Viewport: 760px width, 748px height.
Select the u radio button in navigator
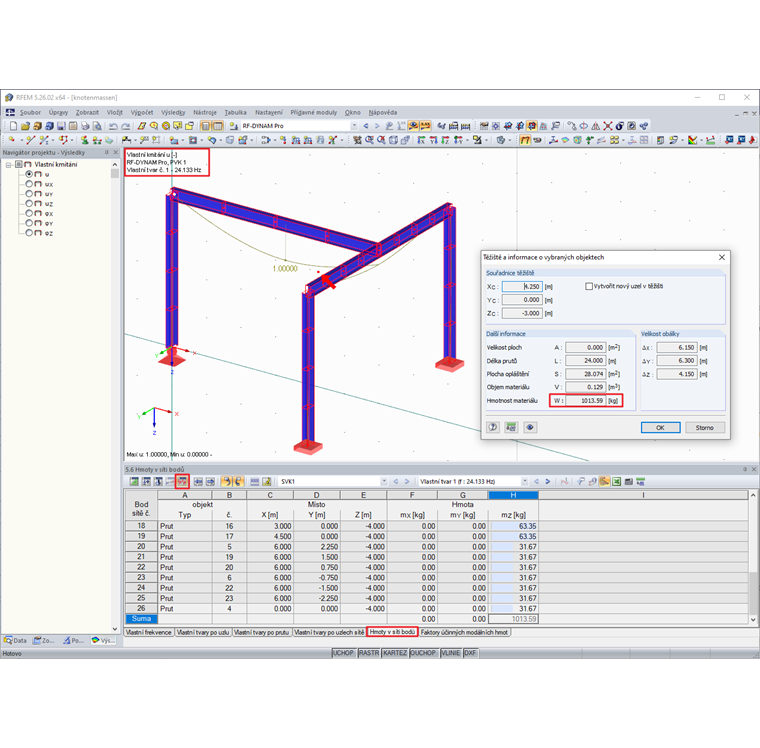point(29,174)
